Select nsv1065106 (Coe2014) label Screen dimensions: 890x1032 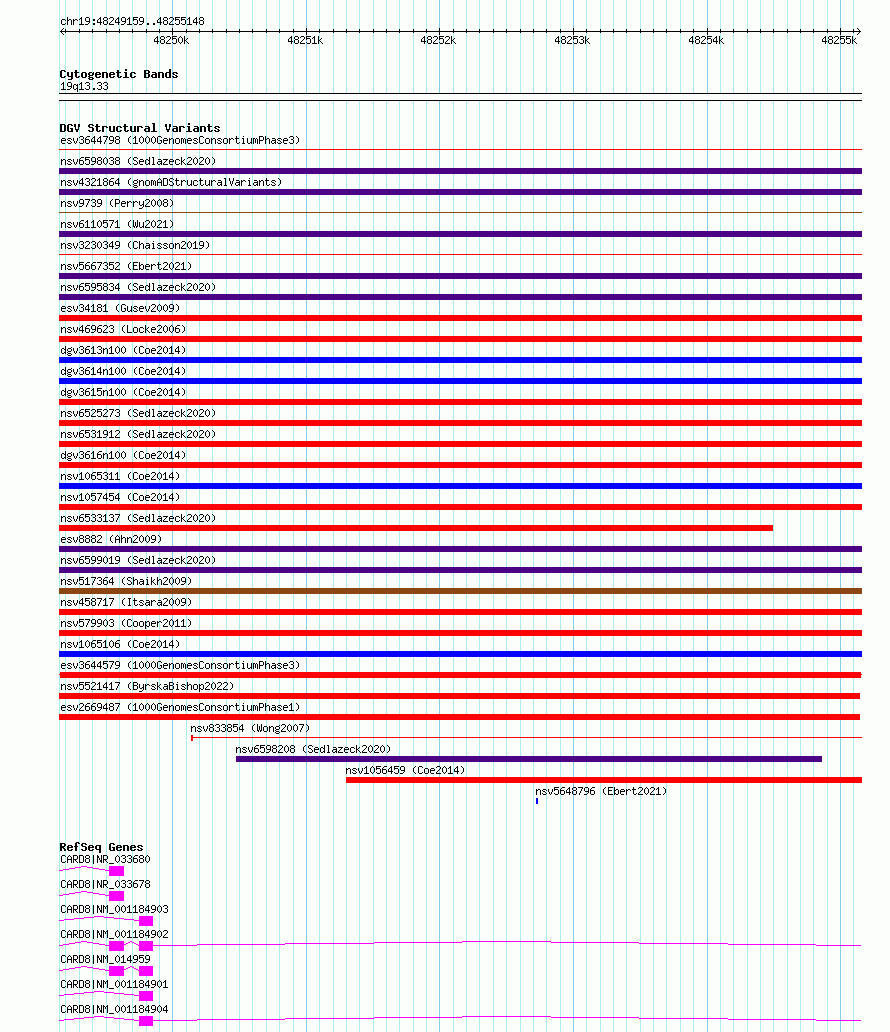(120, 645)
